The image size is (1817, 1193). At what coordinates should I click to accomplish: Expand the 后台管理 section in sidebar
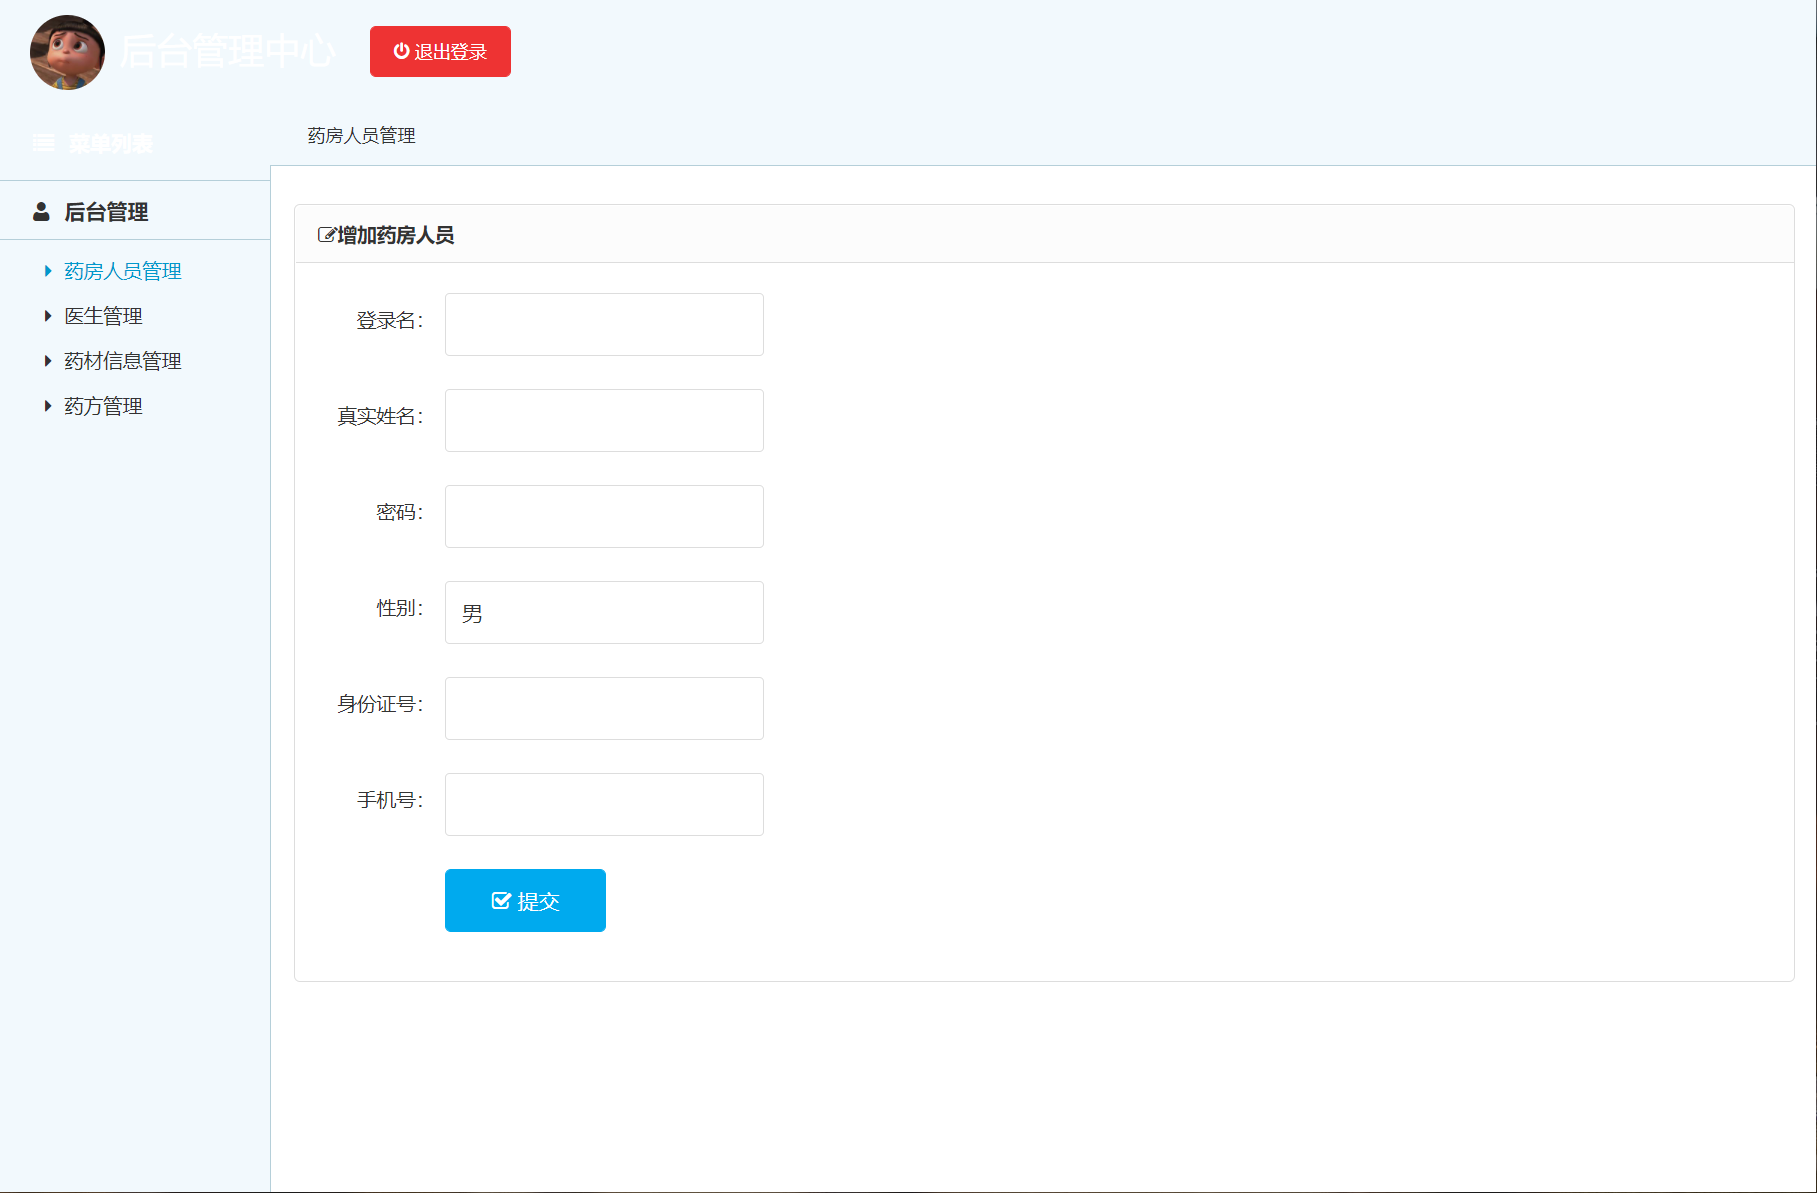tap(106, 211)
